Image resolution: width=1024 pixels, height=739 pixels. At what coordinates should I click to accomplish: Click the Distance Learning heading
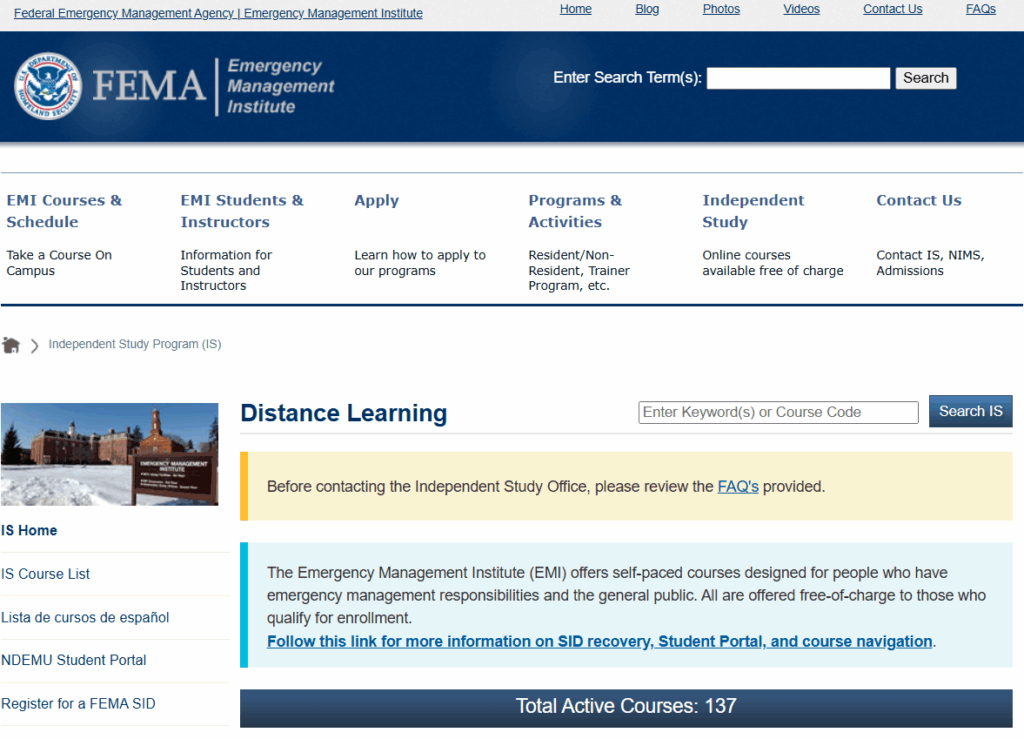pos(344,413)
